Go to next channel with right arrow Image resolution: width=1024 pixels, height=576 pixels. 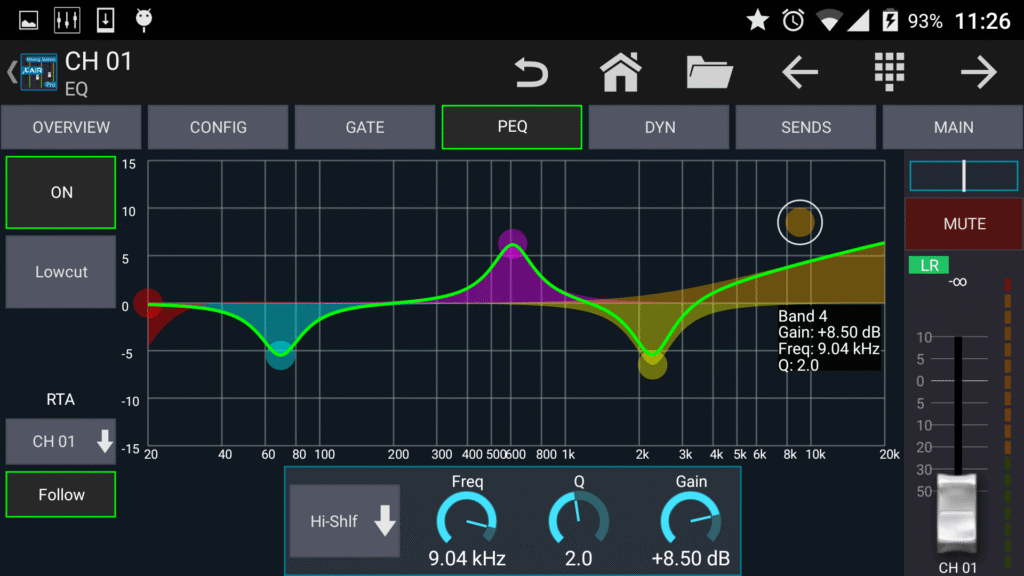(978, 73)
